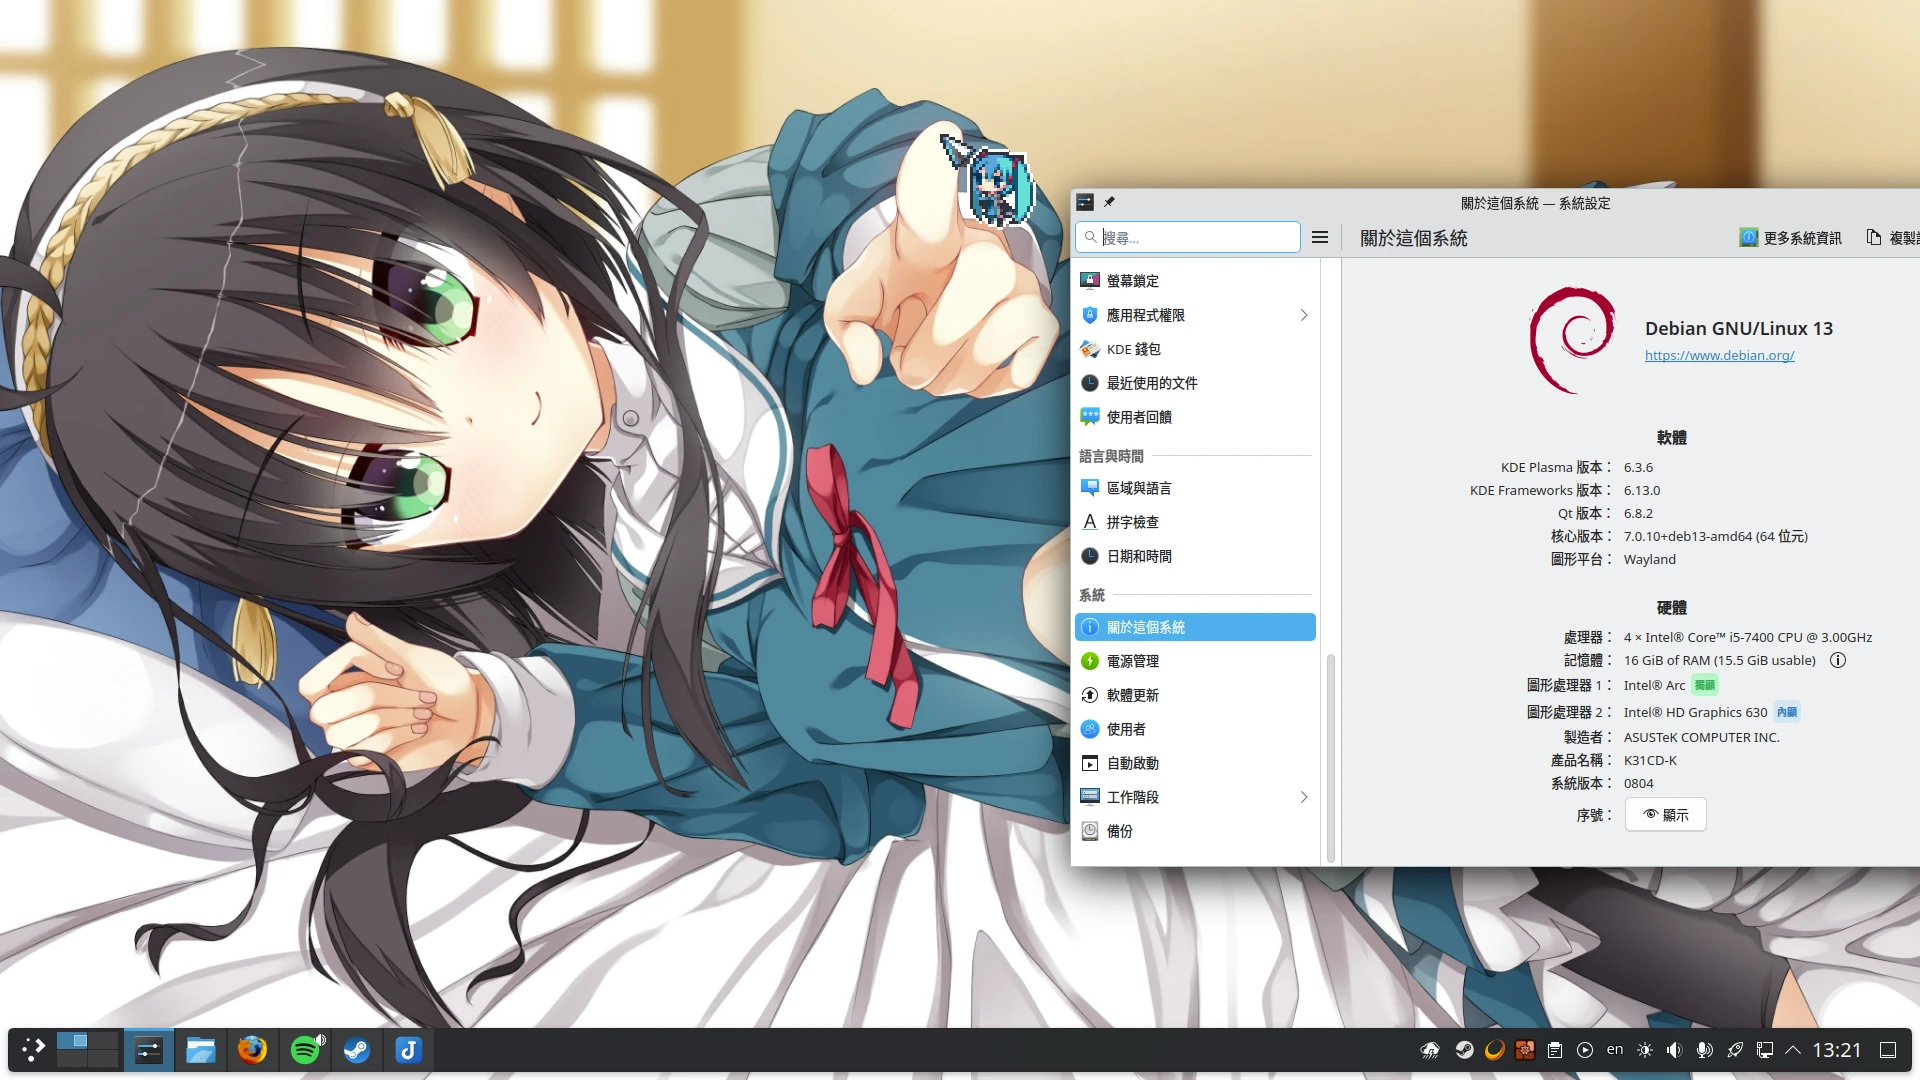Open Steam from the task manager icons
This screenshot has height=1080, width=1920.
pos(357,1050)
